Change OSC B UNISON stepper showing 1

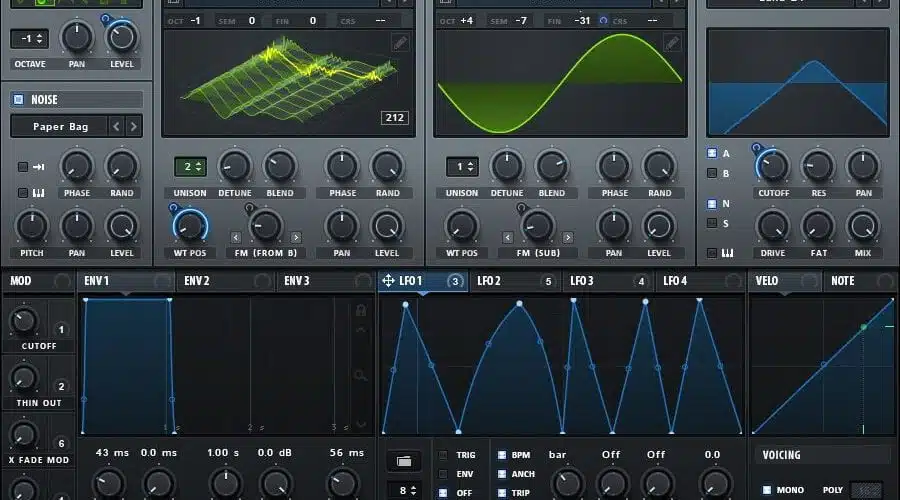coord(462,166)
